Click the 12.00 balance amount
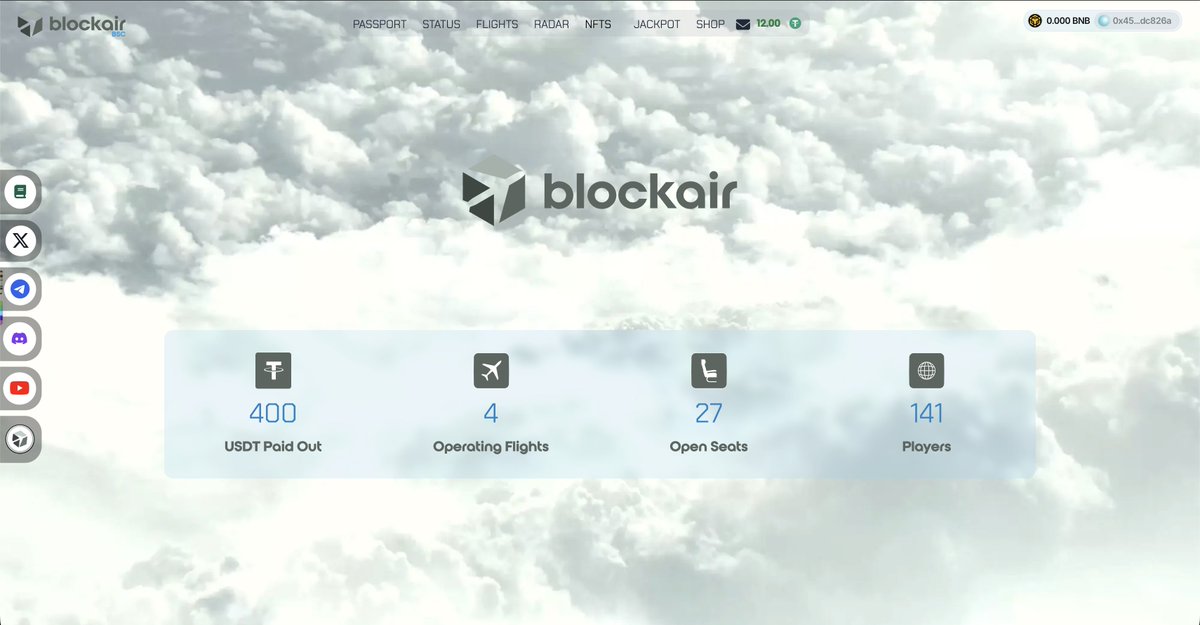Image resolution: width=1200 pixels, height=625 pixels. (768, 23)
